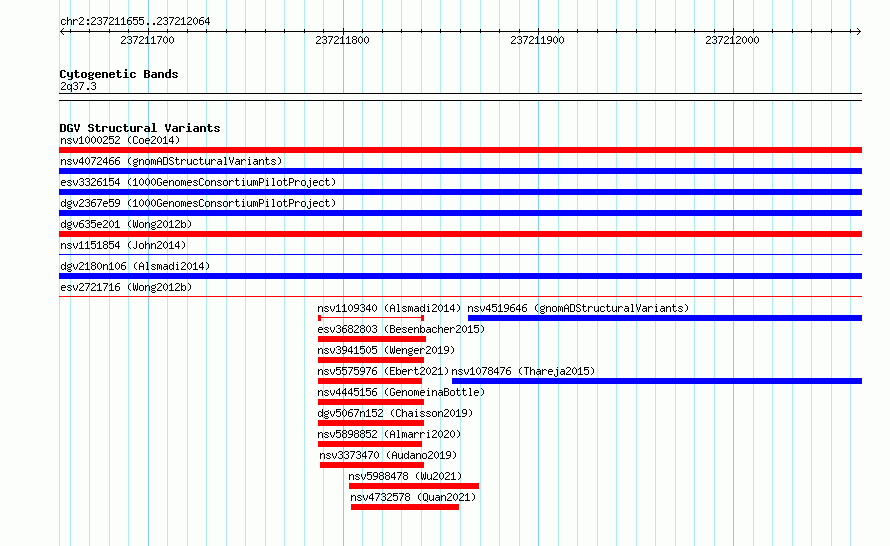Click the Cytogenetic Bands track title
This screenshot has width=890, height=546.
tap(119, 74)
